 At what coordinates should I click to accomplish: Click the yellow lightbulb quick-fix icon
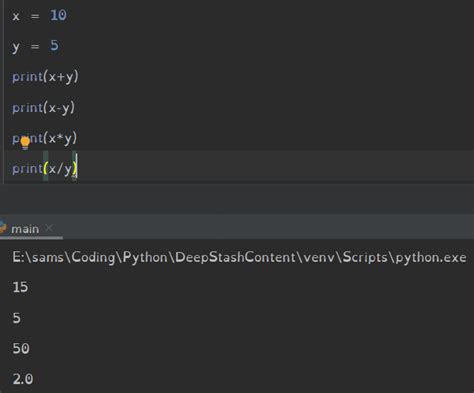click(x=25, y=143)
